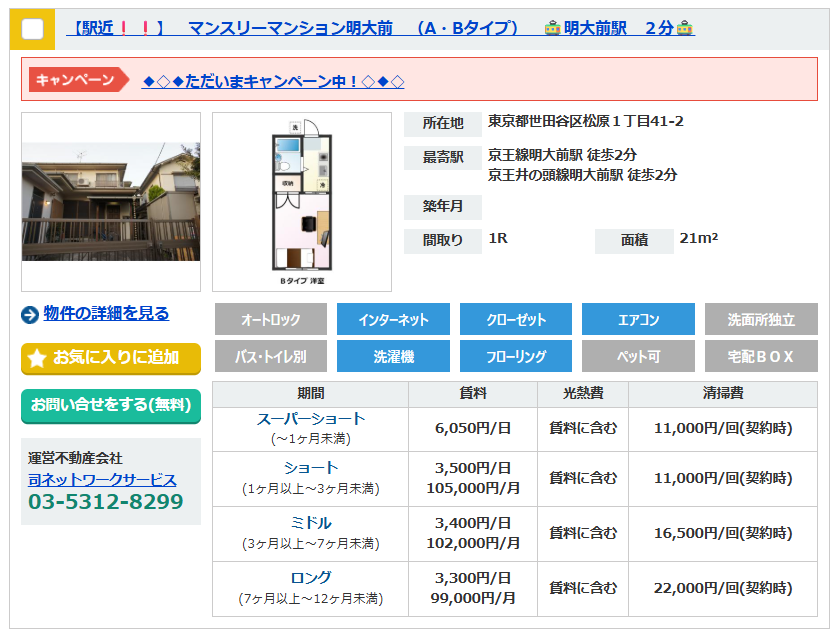Follow the 物件の詳細を見る link
Viewport: 837px width, 637px height.
point(106,313)
